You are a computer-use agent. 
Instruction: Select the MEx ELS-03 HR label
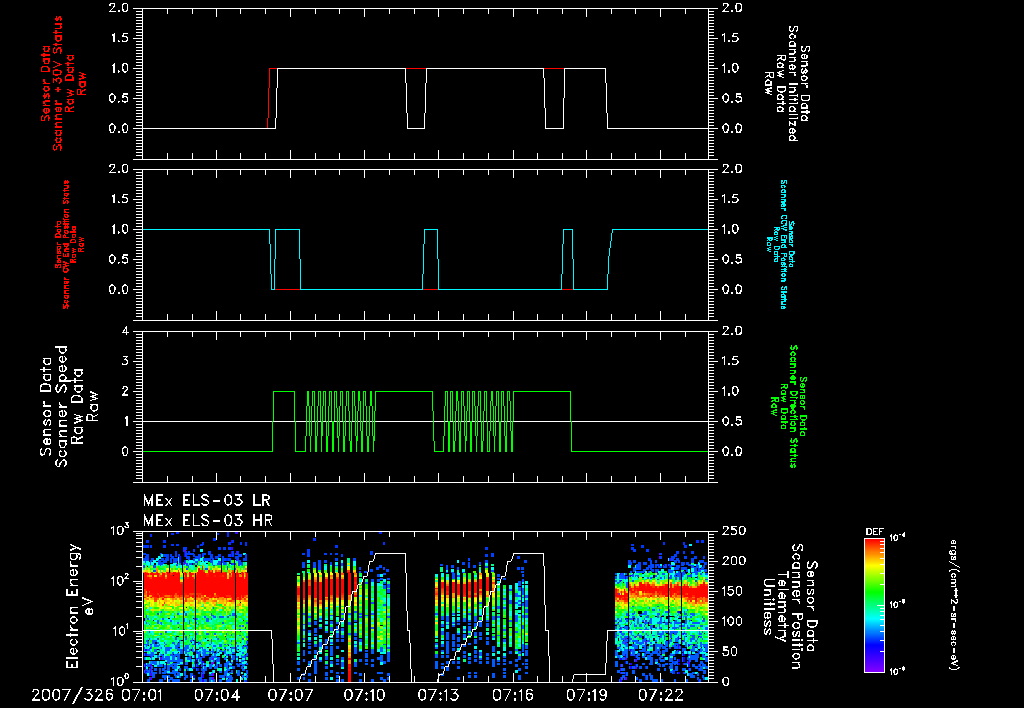coord(207,520)
